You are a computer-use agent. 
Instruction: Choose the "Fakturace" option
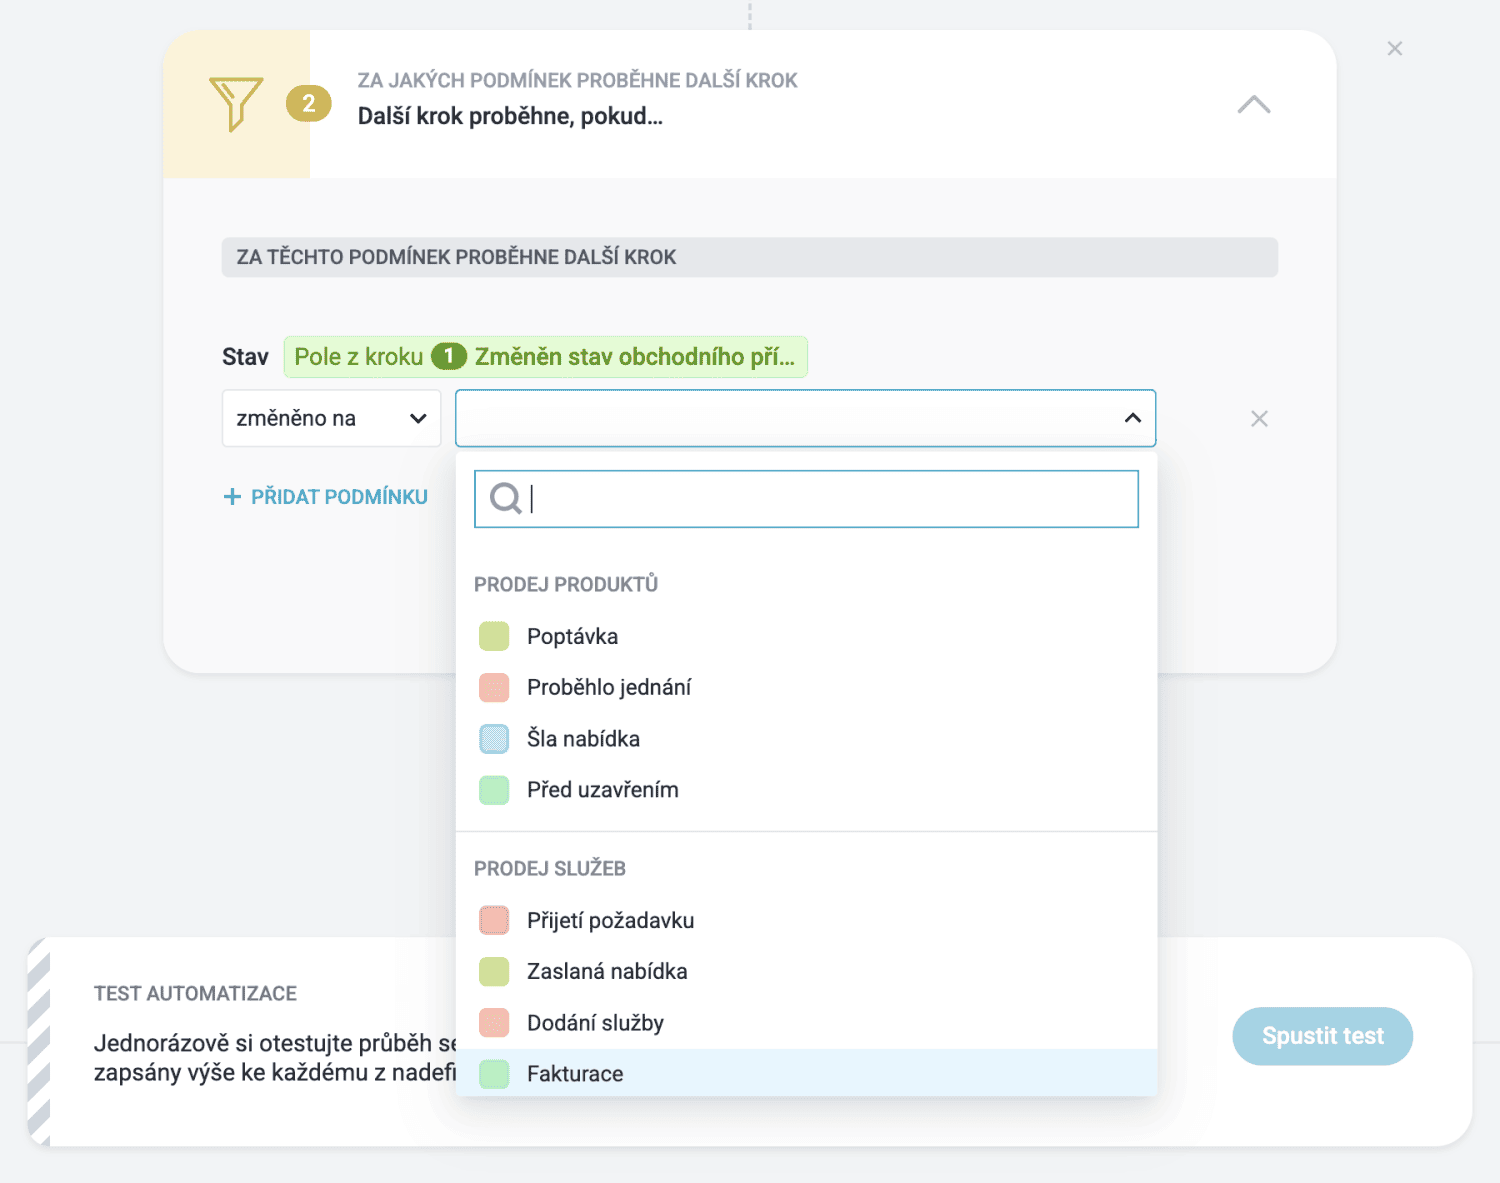pos(575,1074)
